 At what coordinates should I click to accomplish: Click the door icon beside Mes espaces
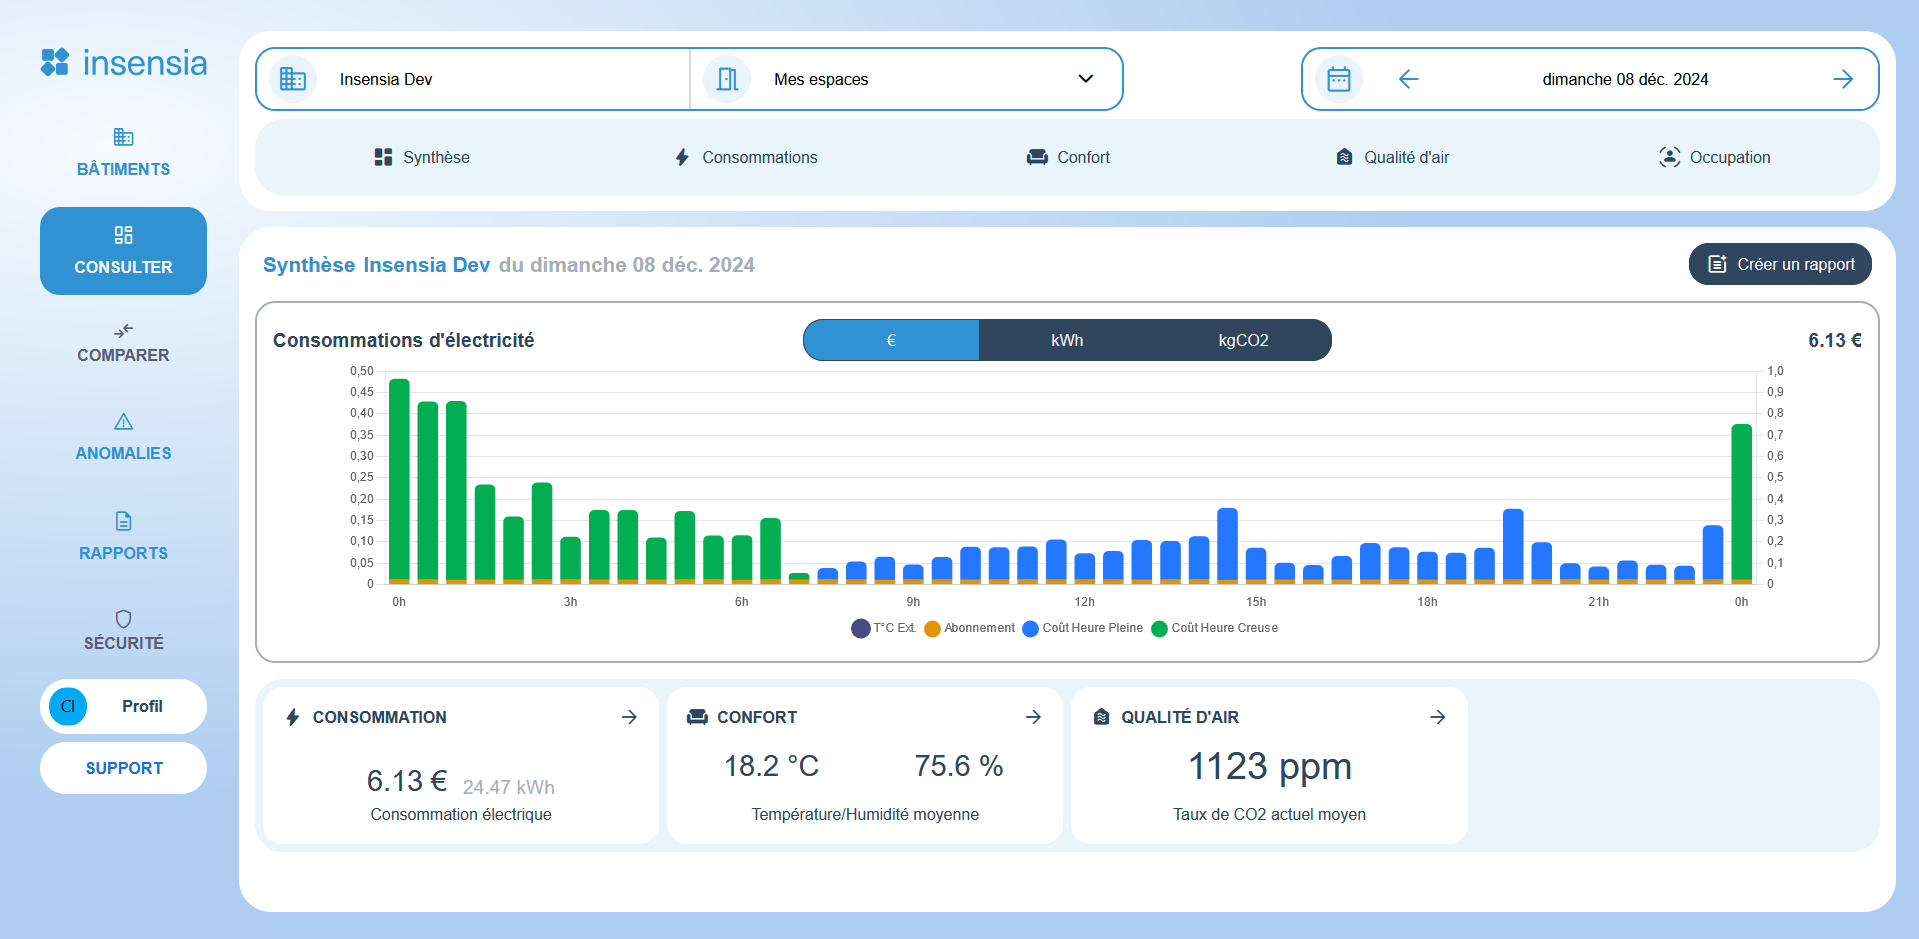727,79
